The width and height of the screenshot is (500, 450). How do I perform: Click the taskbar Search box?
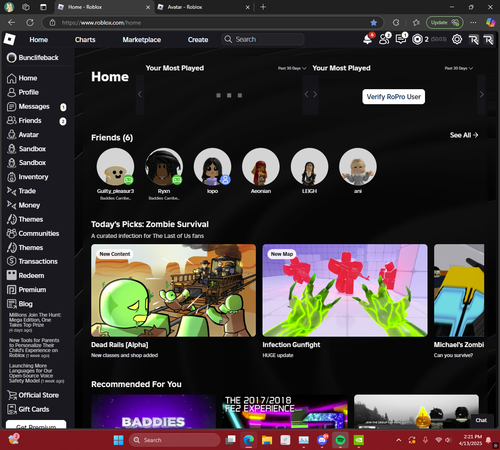click(174, 440)
